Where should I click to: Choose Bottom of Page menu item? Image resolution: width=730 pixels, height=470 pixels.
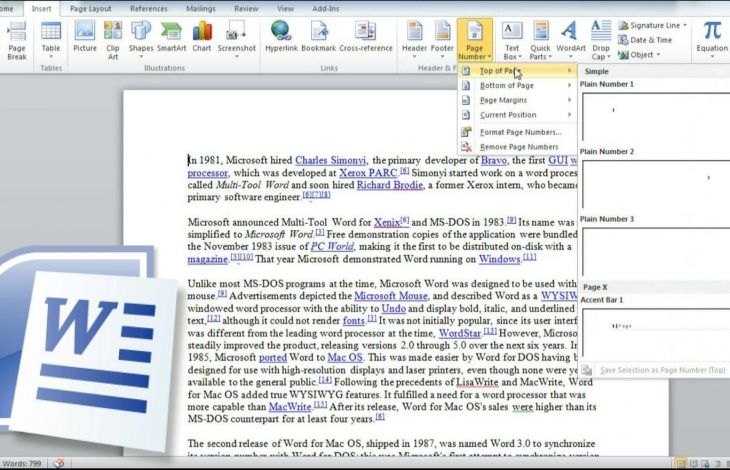(x=518, y=85)
